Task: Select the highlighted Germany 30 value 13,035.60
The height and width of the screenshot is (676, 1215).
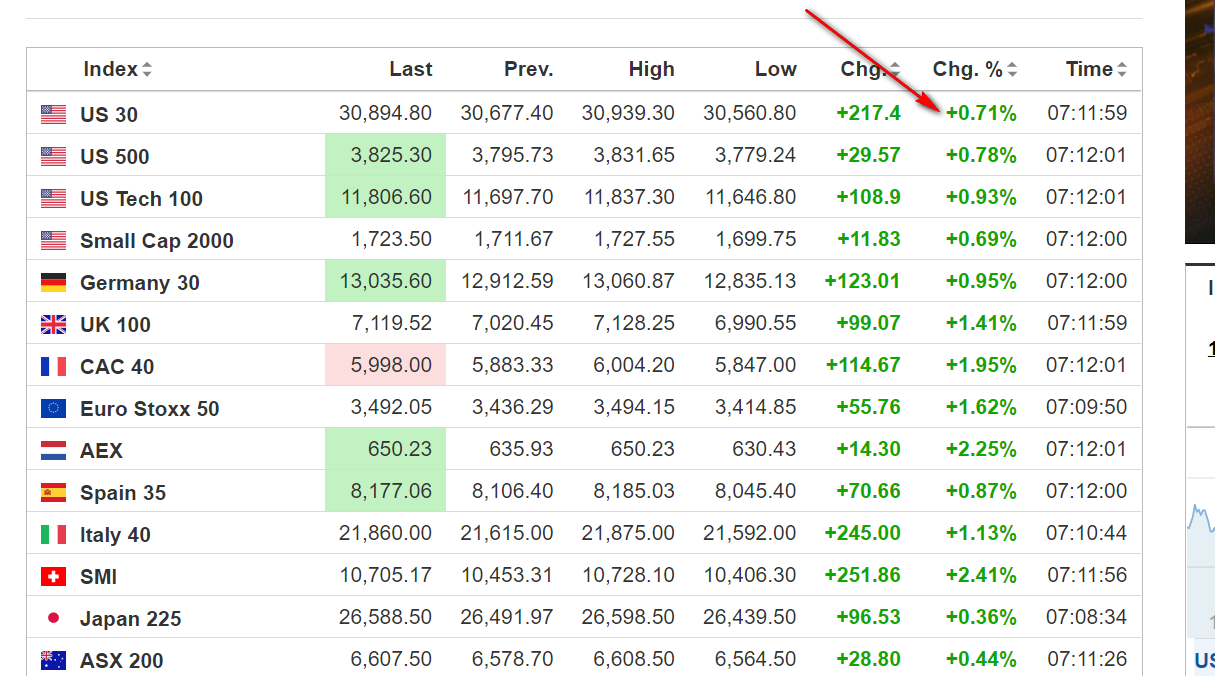Action: tap(386, 281)
